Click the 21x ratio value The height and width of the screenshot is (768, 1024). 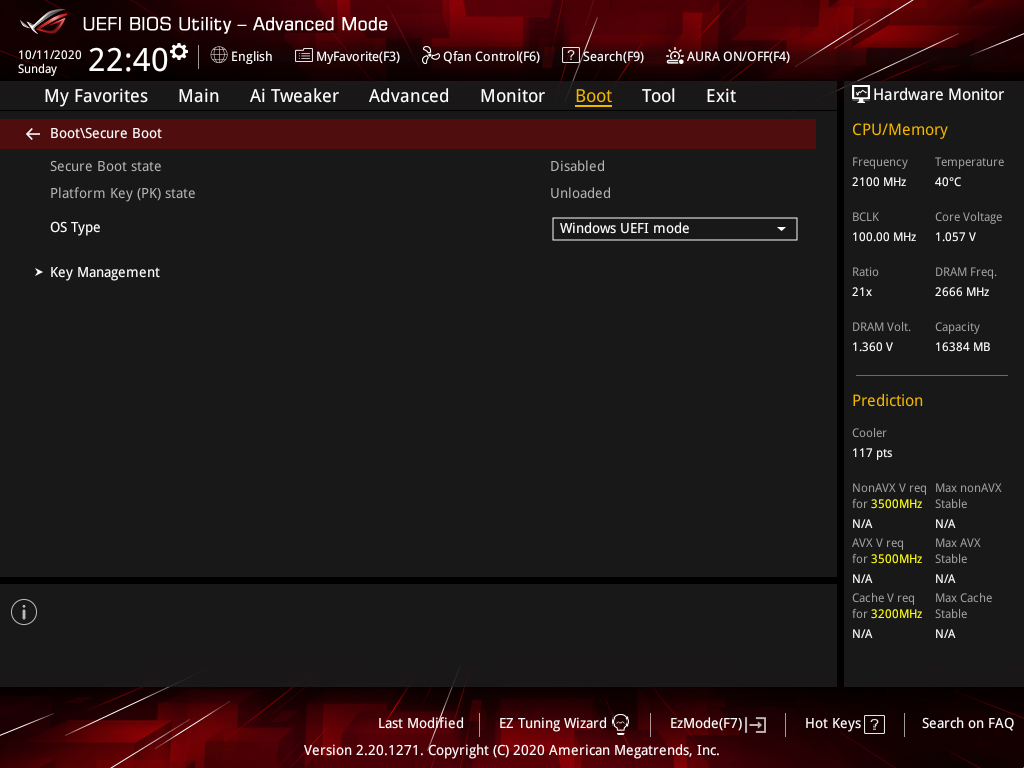(861, 292)
